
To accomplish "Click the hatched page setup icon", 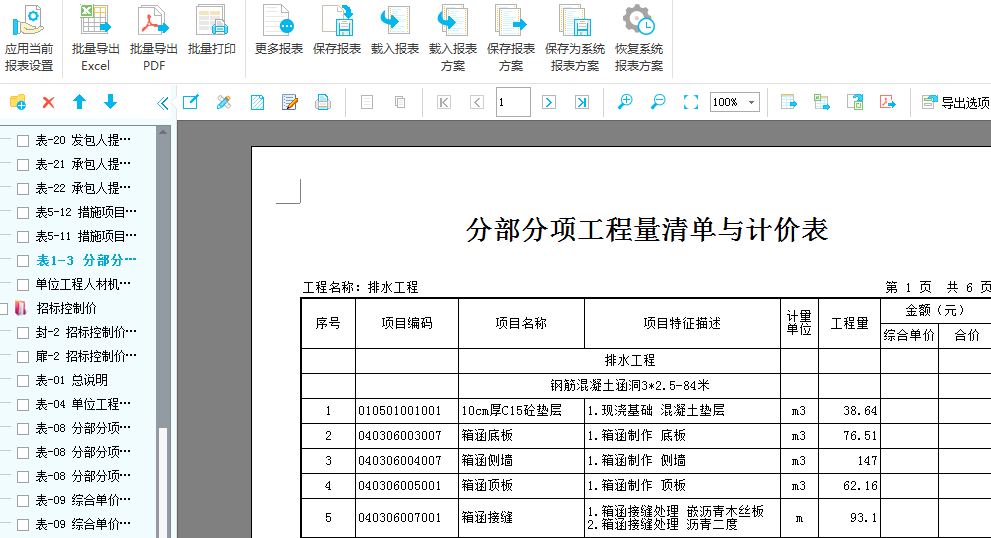I will point(257,102).
